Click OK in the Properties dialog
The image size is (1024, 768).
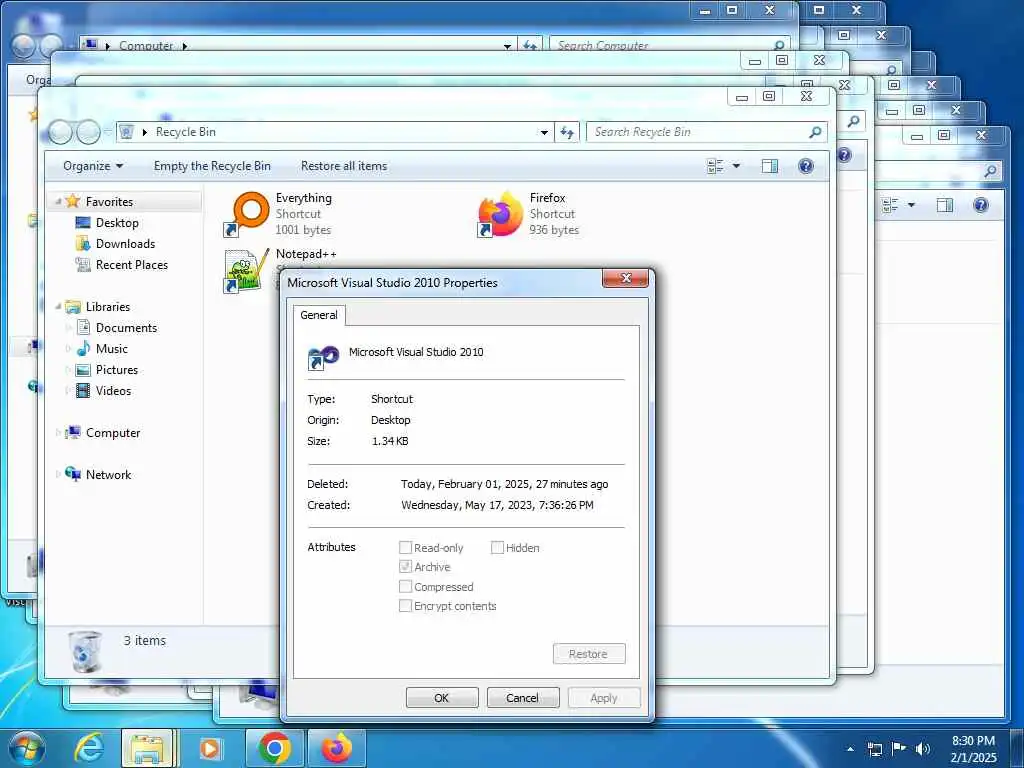tap(442, 697)
